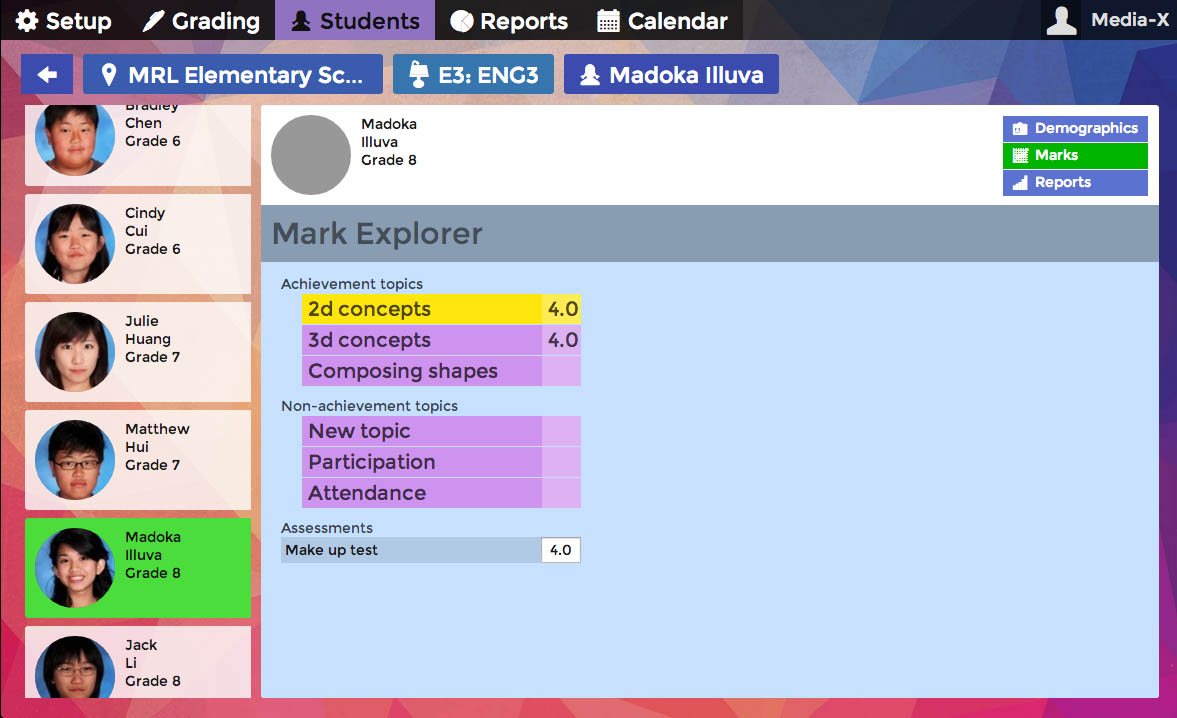Click the Madoka Illuva breadcrumb button
The height and width of the screenshot is (718, 1177).
coord(671,75)
